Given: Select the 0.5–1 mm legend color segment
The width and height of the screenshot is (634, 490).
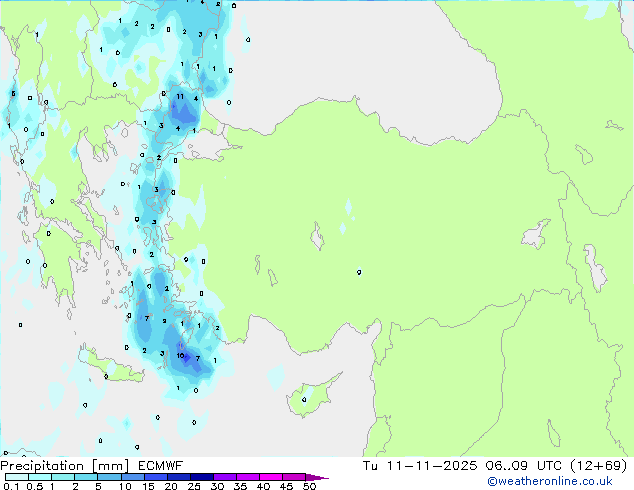Looking at the screenshot, I should pos(40,477).
